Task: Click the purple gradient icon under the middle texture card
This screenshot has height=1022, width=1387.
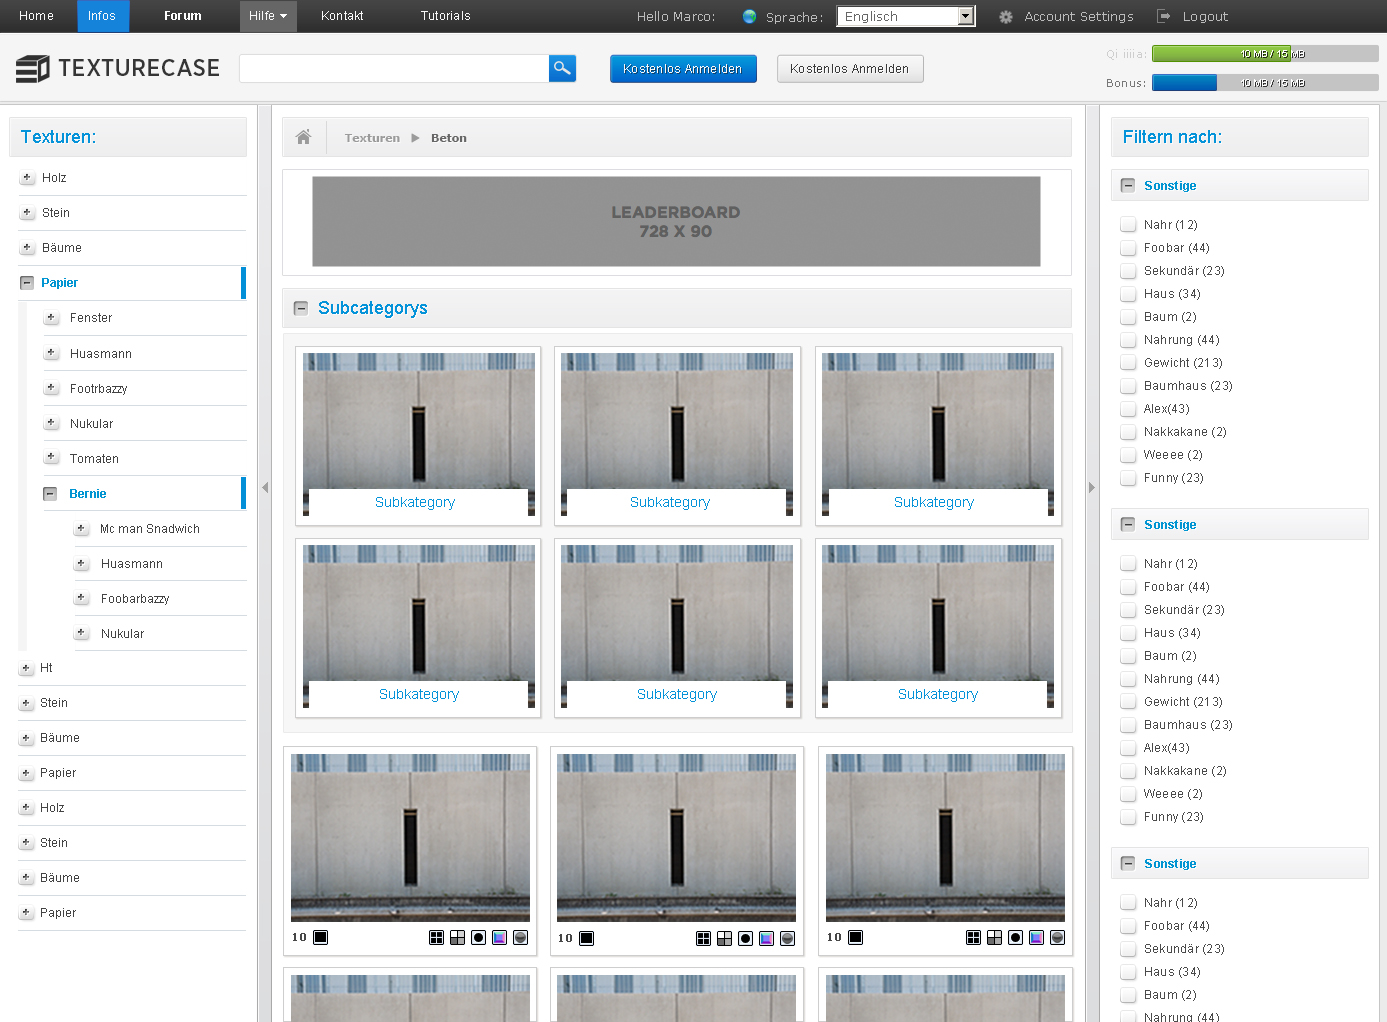Action: [x=766, y=938]
